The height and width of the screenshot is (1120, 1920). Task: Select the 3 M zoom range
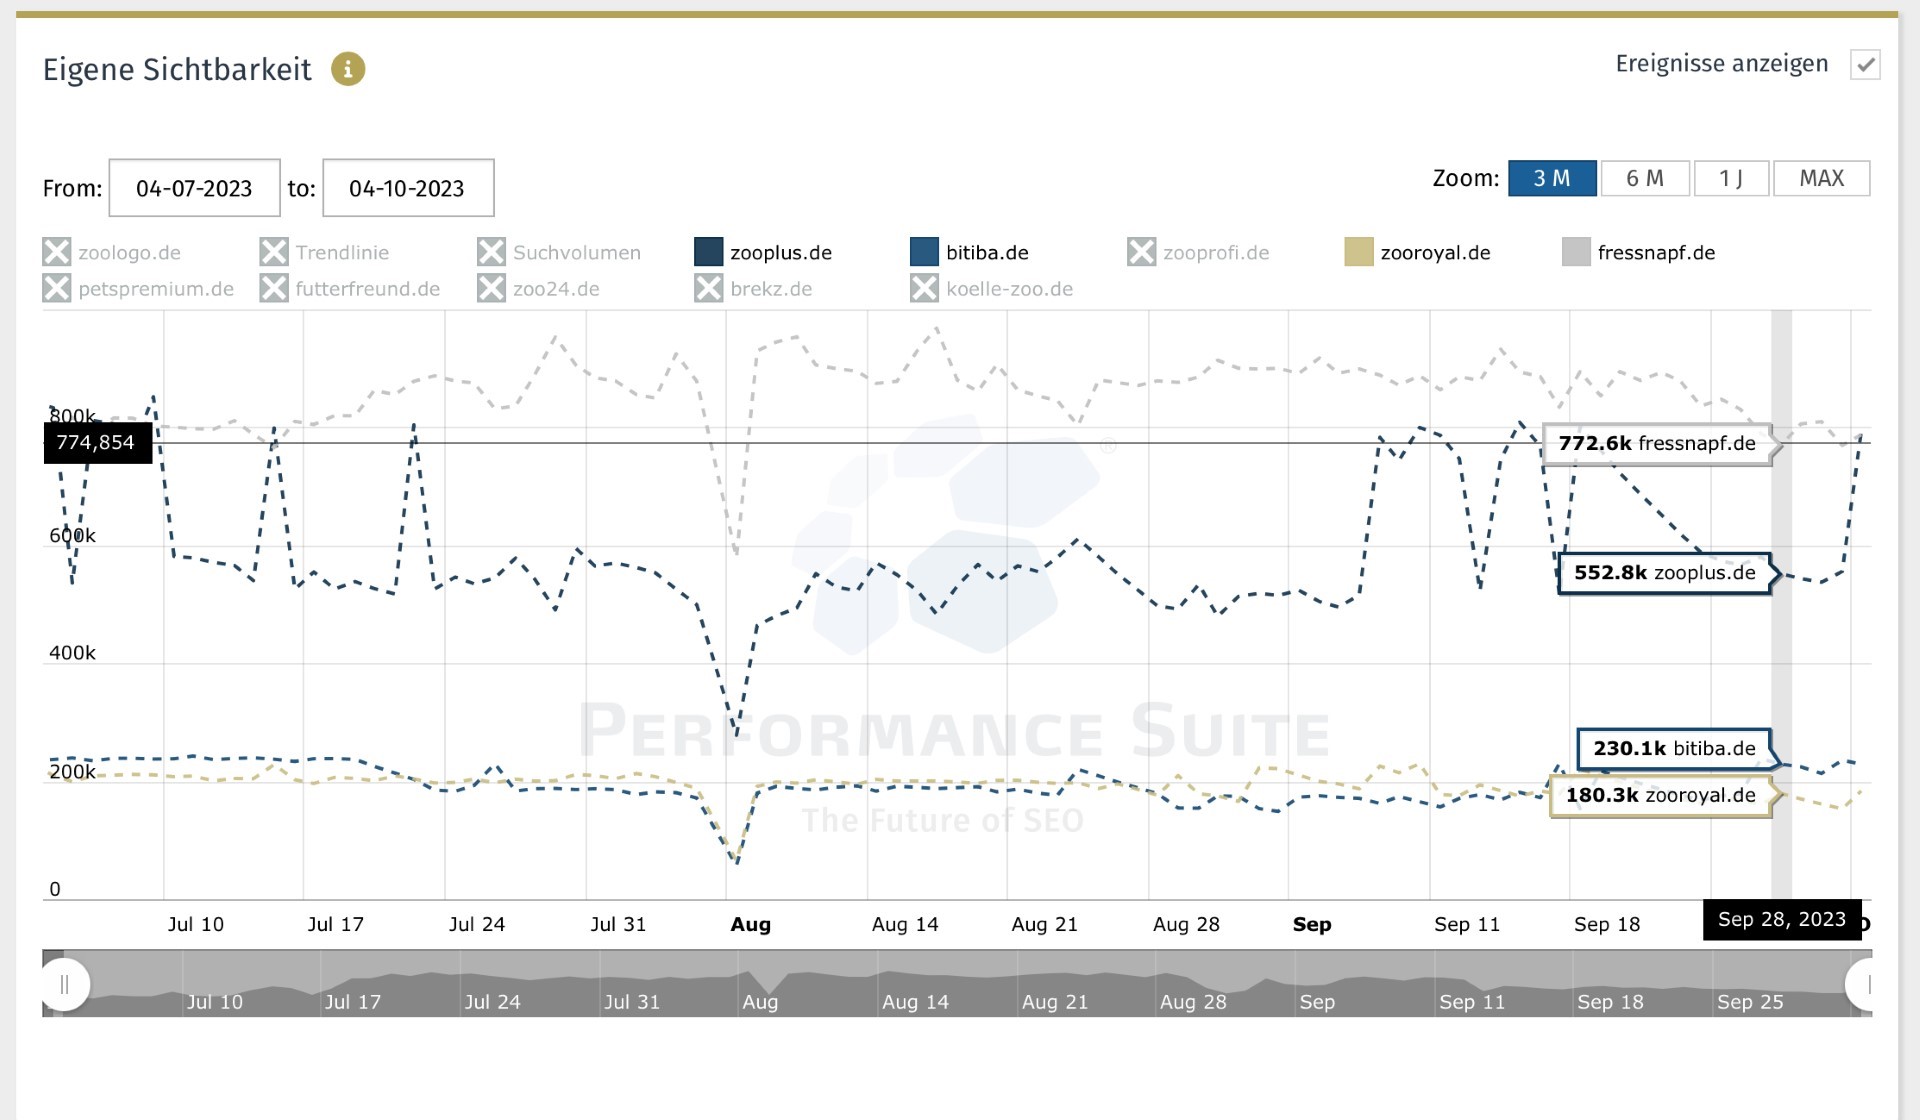point(1552,178)
